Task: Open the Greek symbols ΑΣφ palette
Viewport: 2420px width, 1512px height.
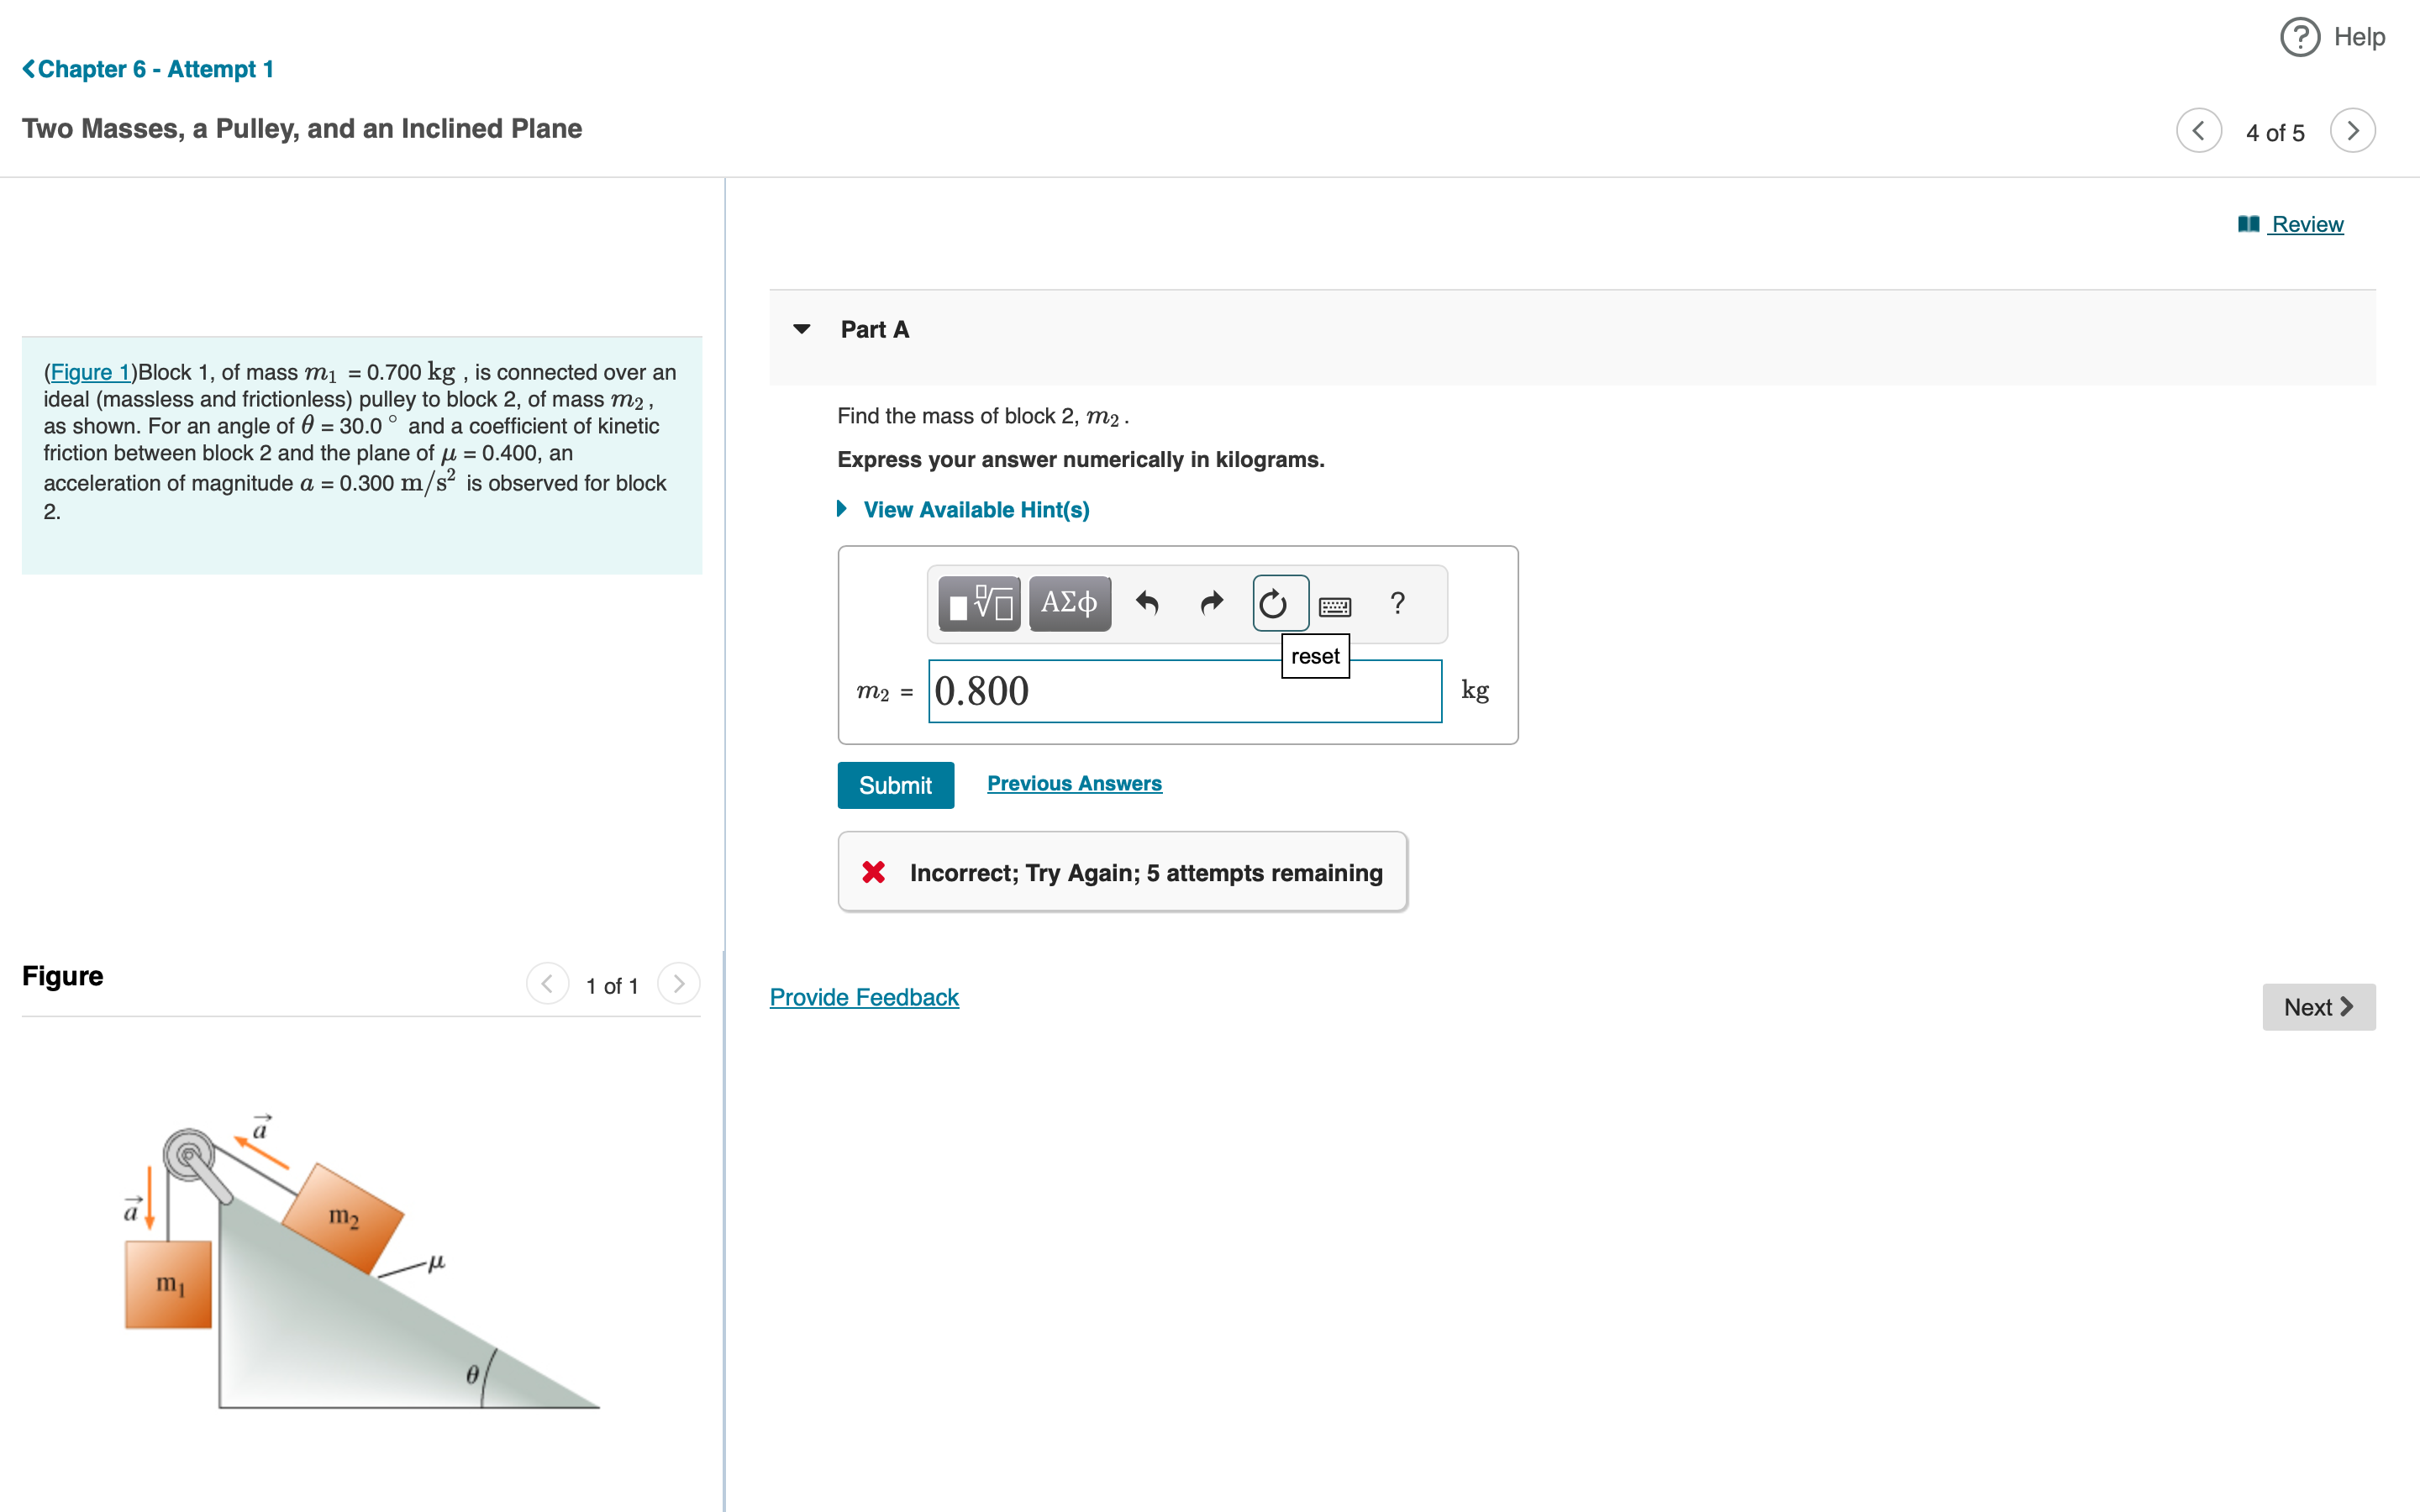Action: coord(1068,603)
